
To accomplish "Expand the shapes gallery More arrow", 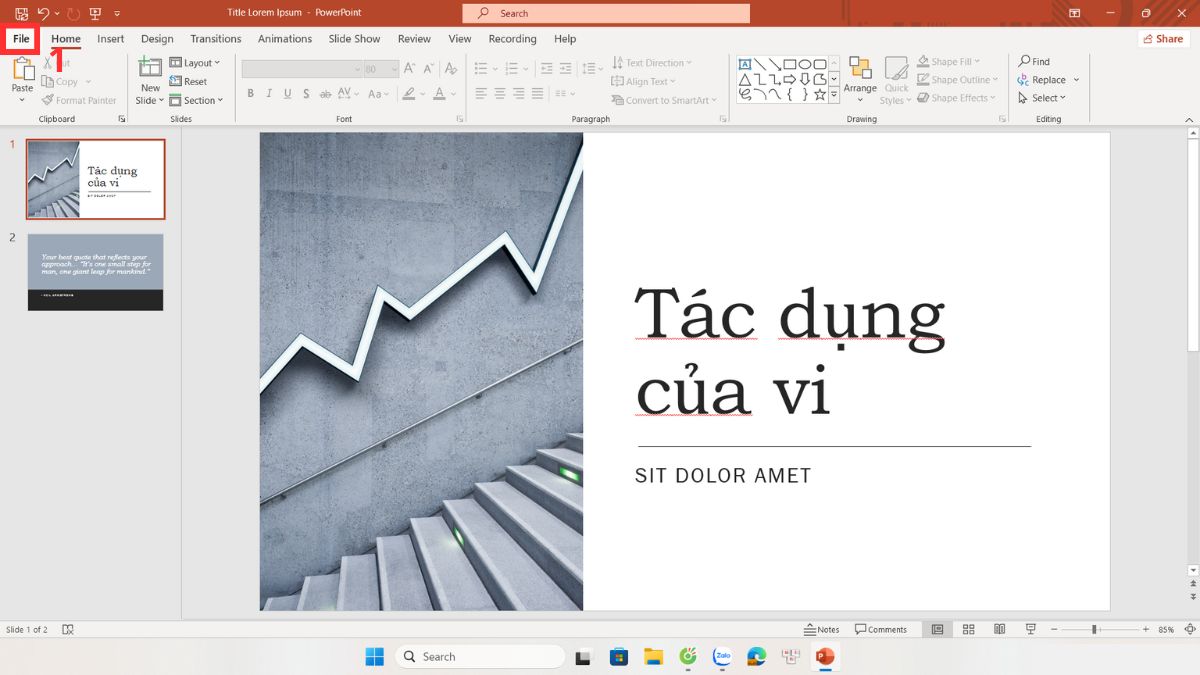I will point(834,95).
